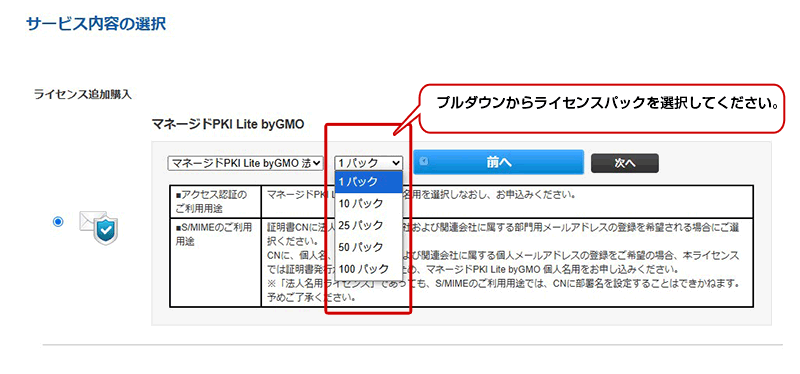
Task: Choose 50 パック from the list
Action: tap(368, 247)
